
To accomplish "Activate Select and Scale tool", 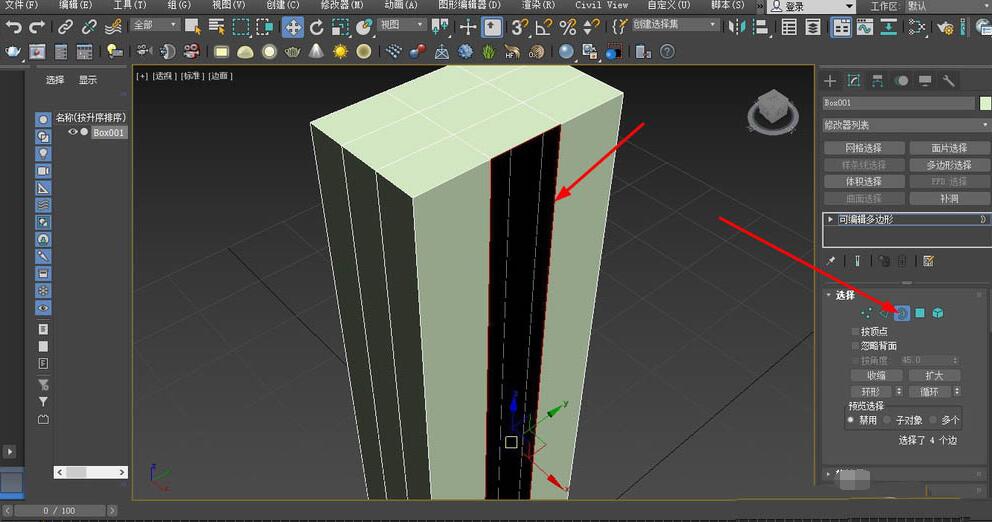I will coord(340,27).
